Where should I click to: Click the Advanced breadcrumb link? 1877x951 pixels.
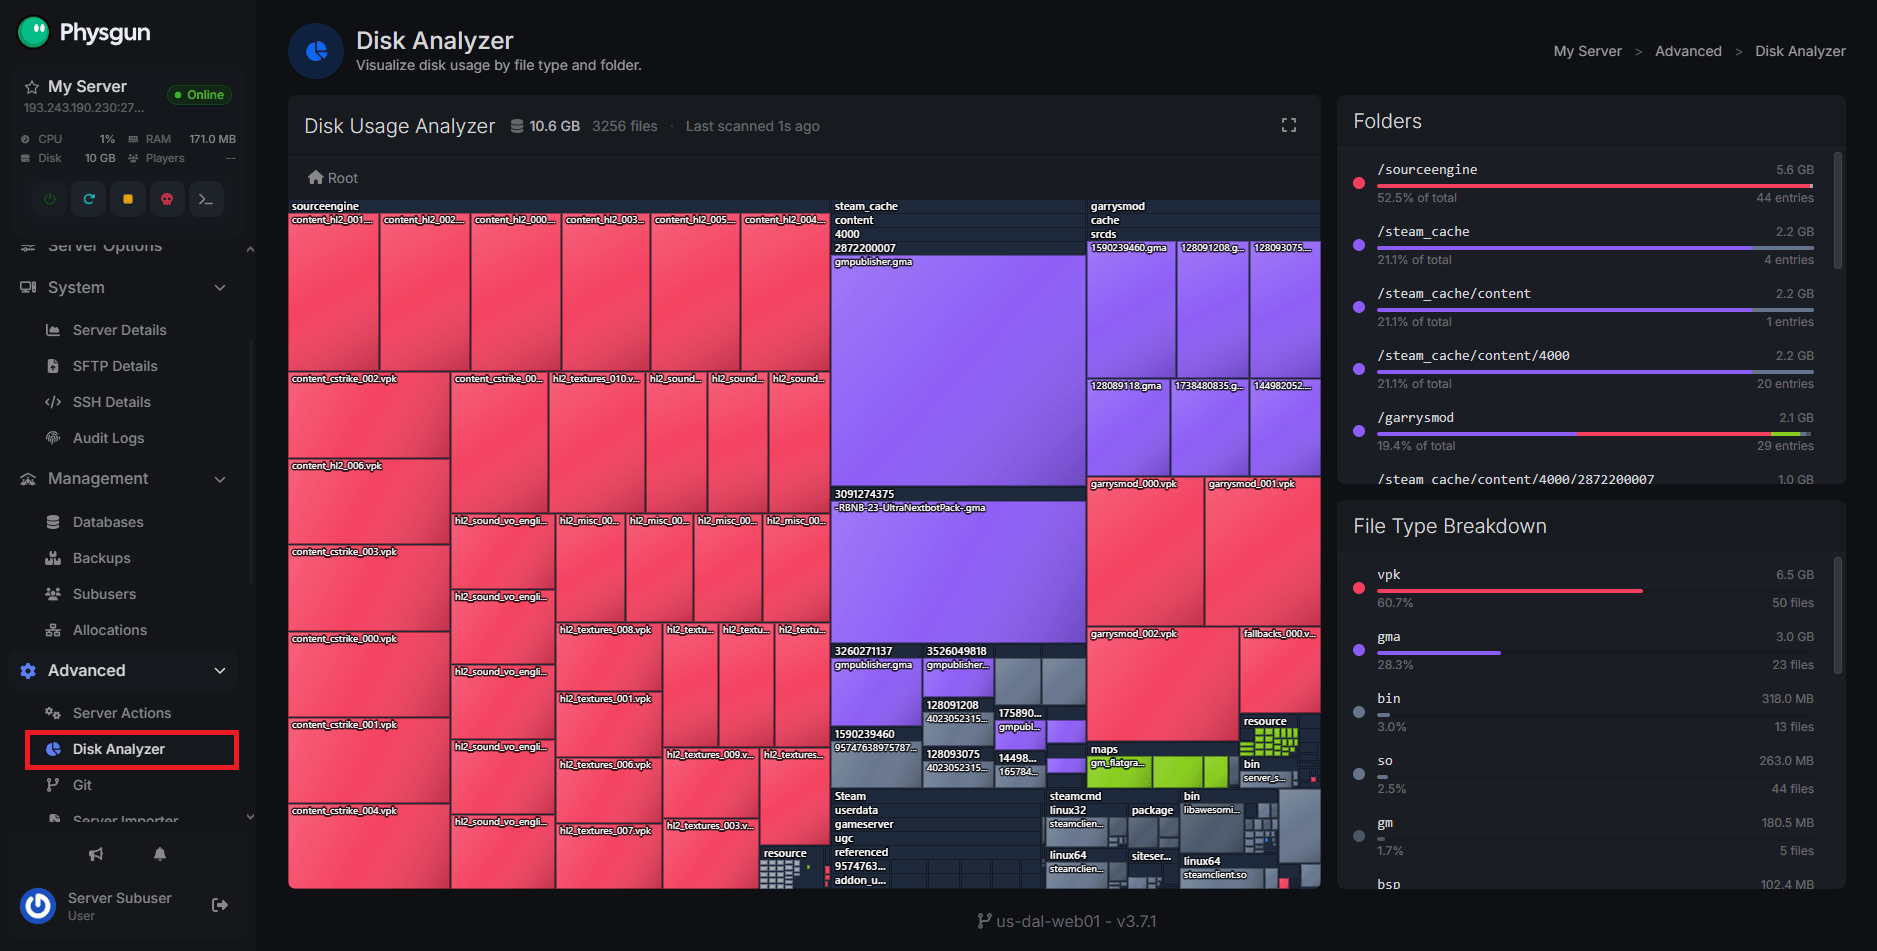point(1688,51)
